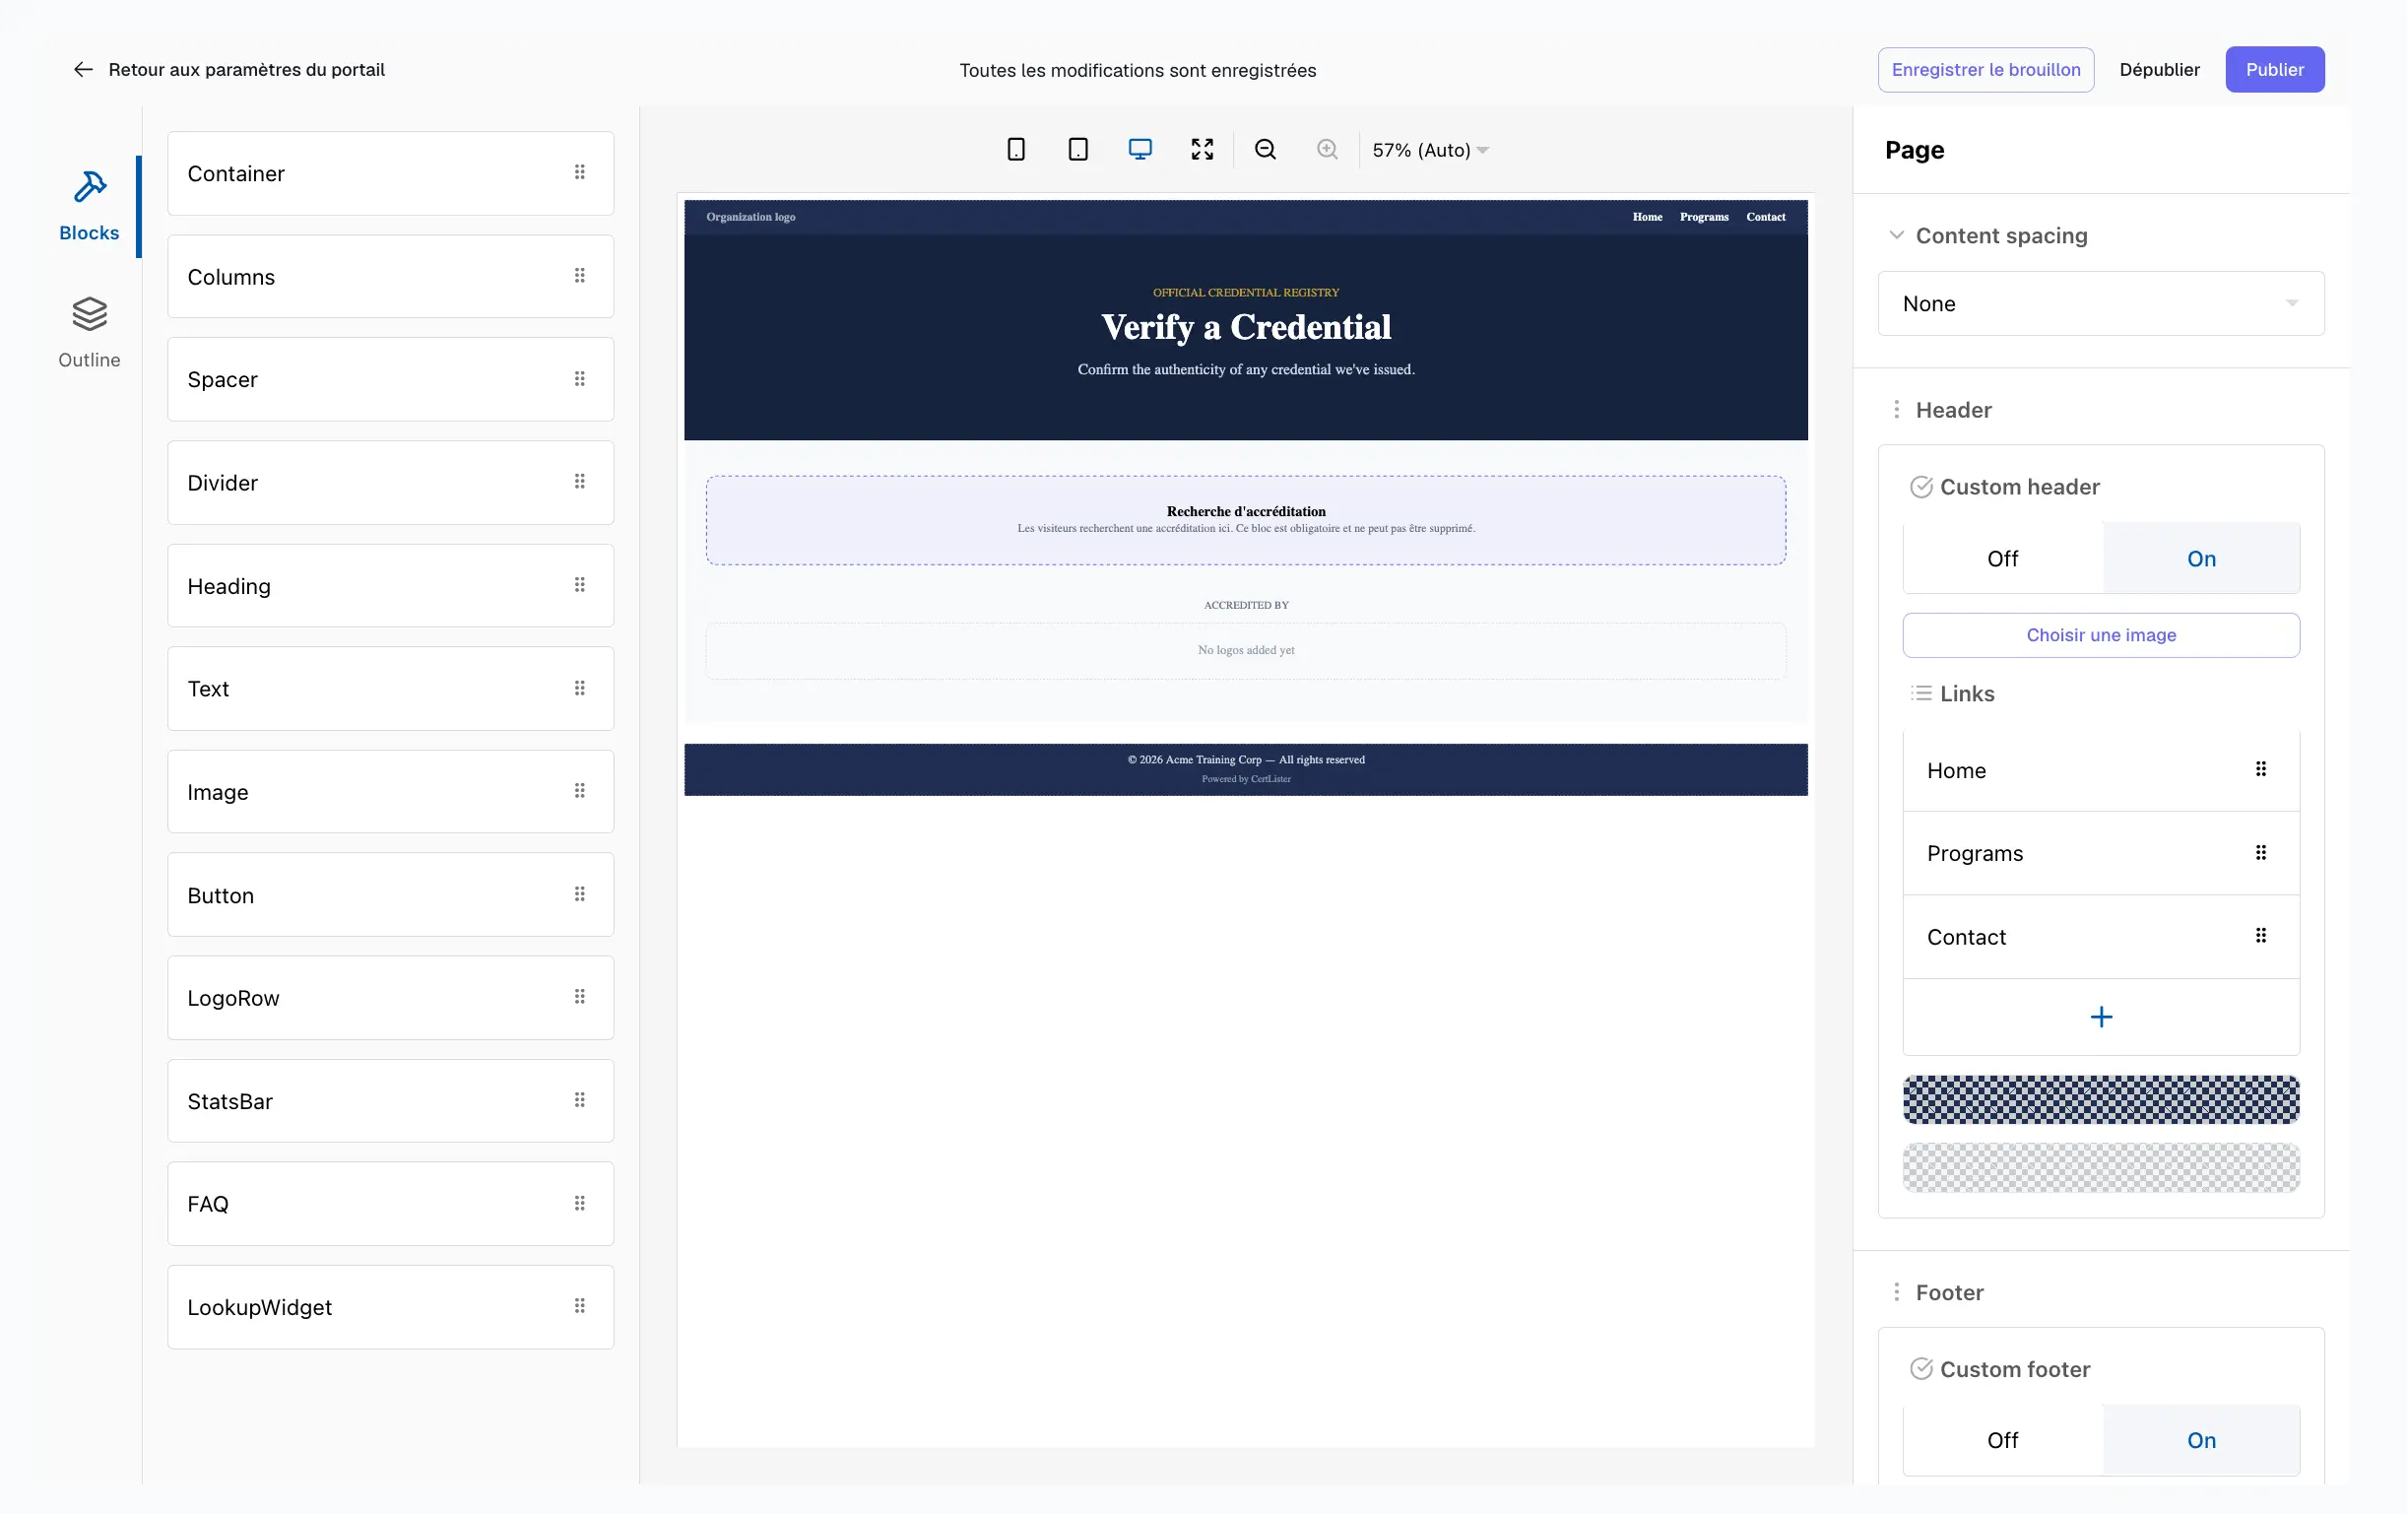Click the back arrow to portal settings

tap(83, 70)
